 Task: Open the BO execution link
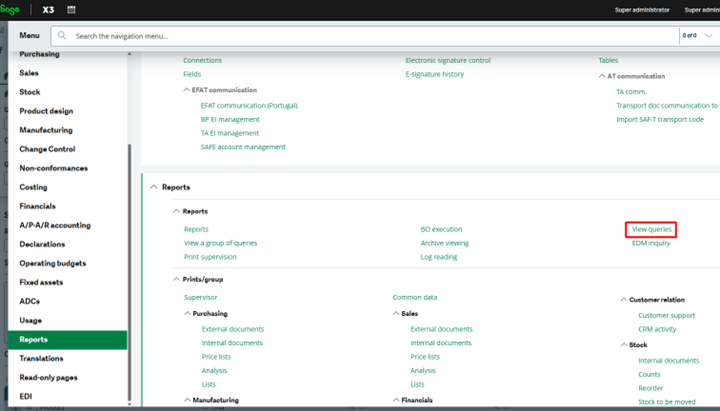point(441,229)
